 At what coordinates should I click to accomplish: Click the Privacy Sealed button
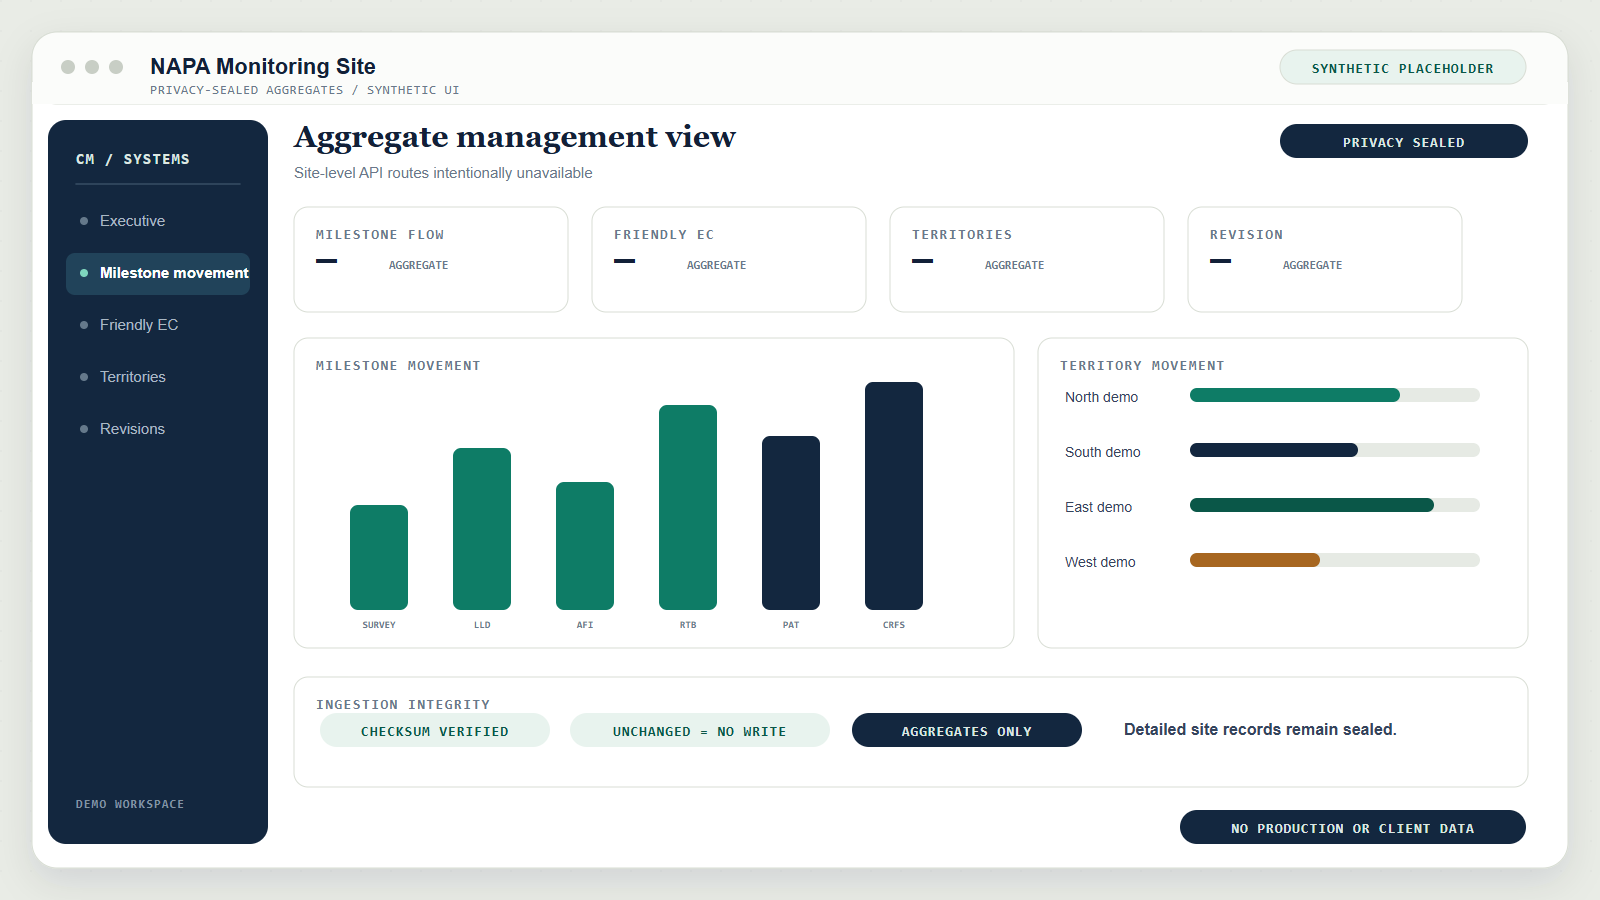1403,141
